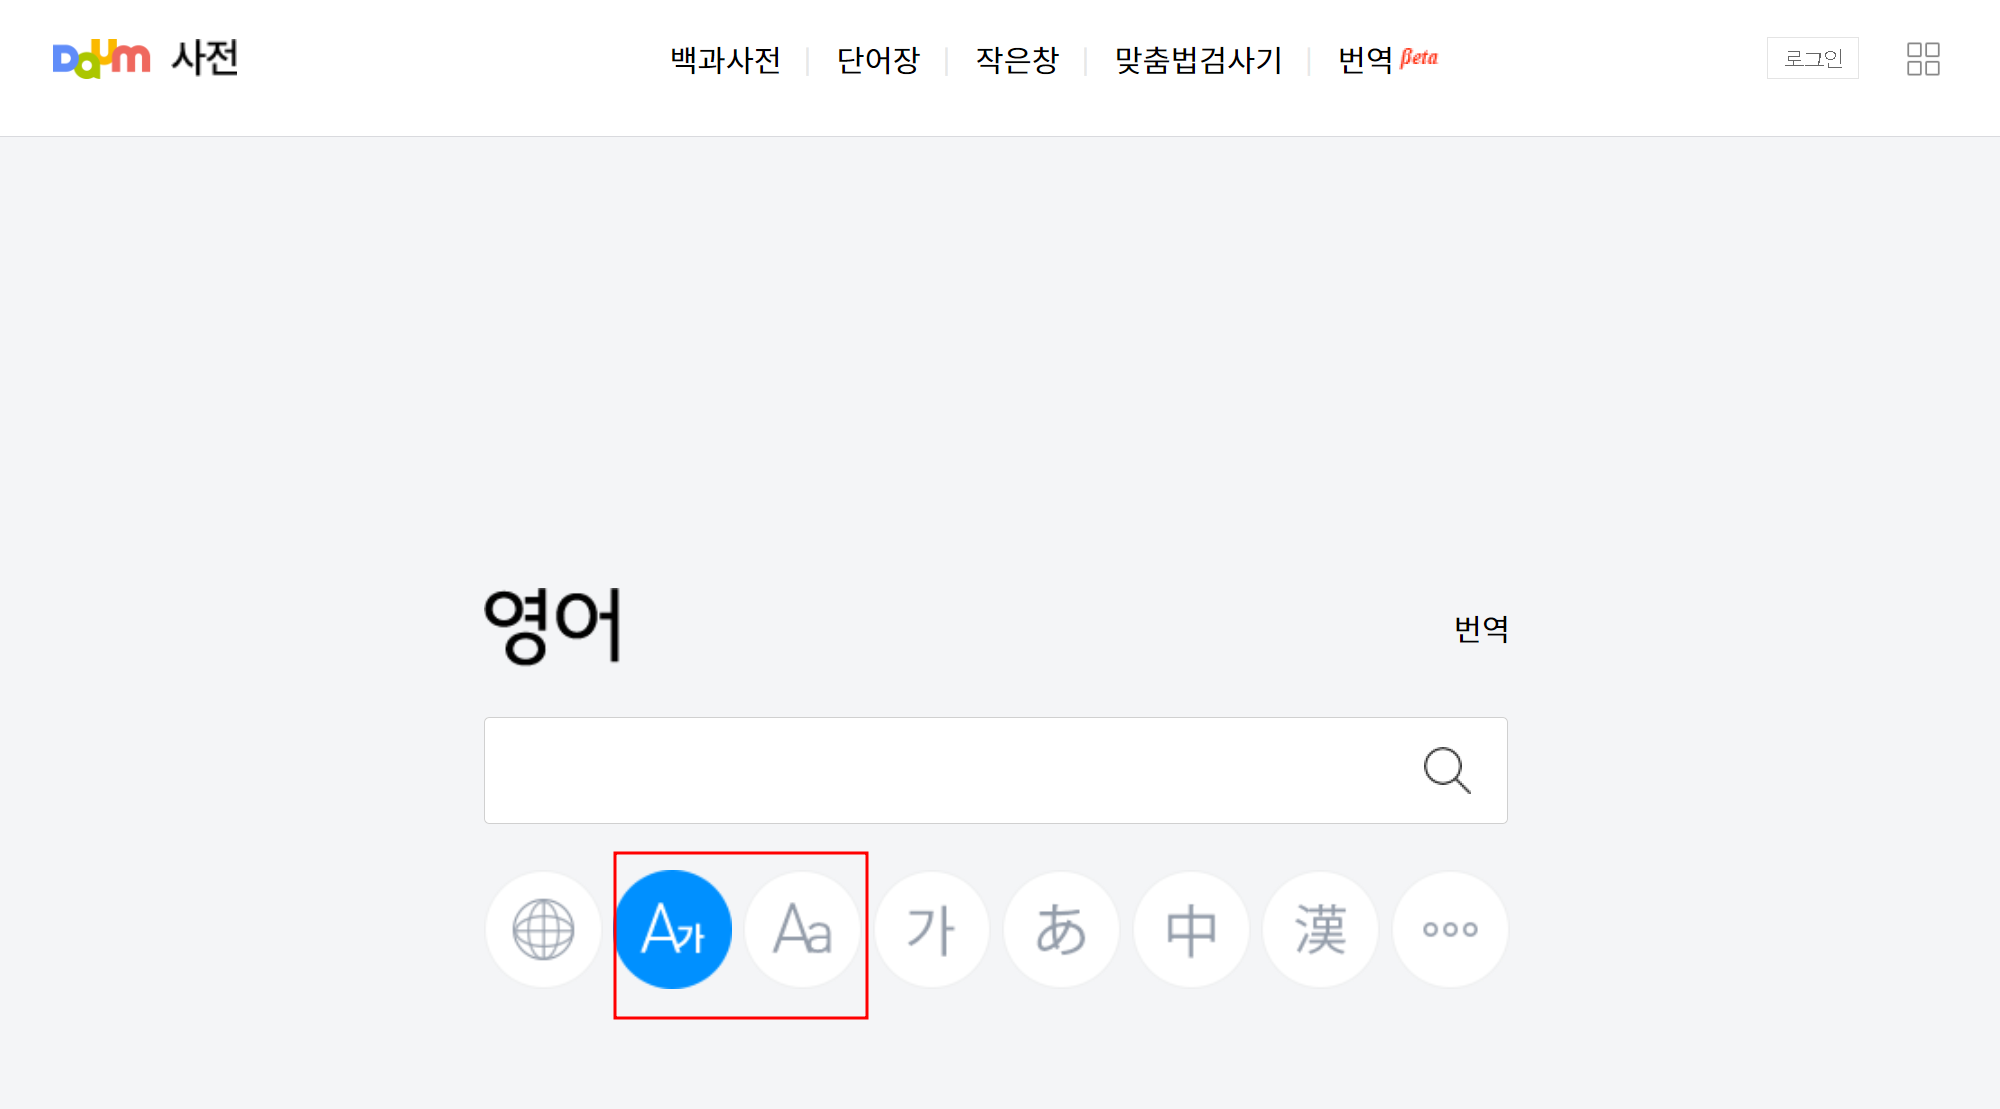The width and height of the screenshot is (2000, 1109).
Task: Select the globe (all languages) icon
Action: coord(543,929)
